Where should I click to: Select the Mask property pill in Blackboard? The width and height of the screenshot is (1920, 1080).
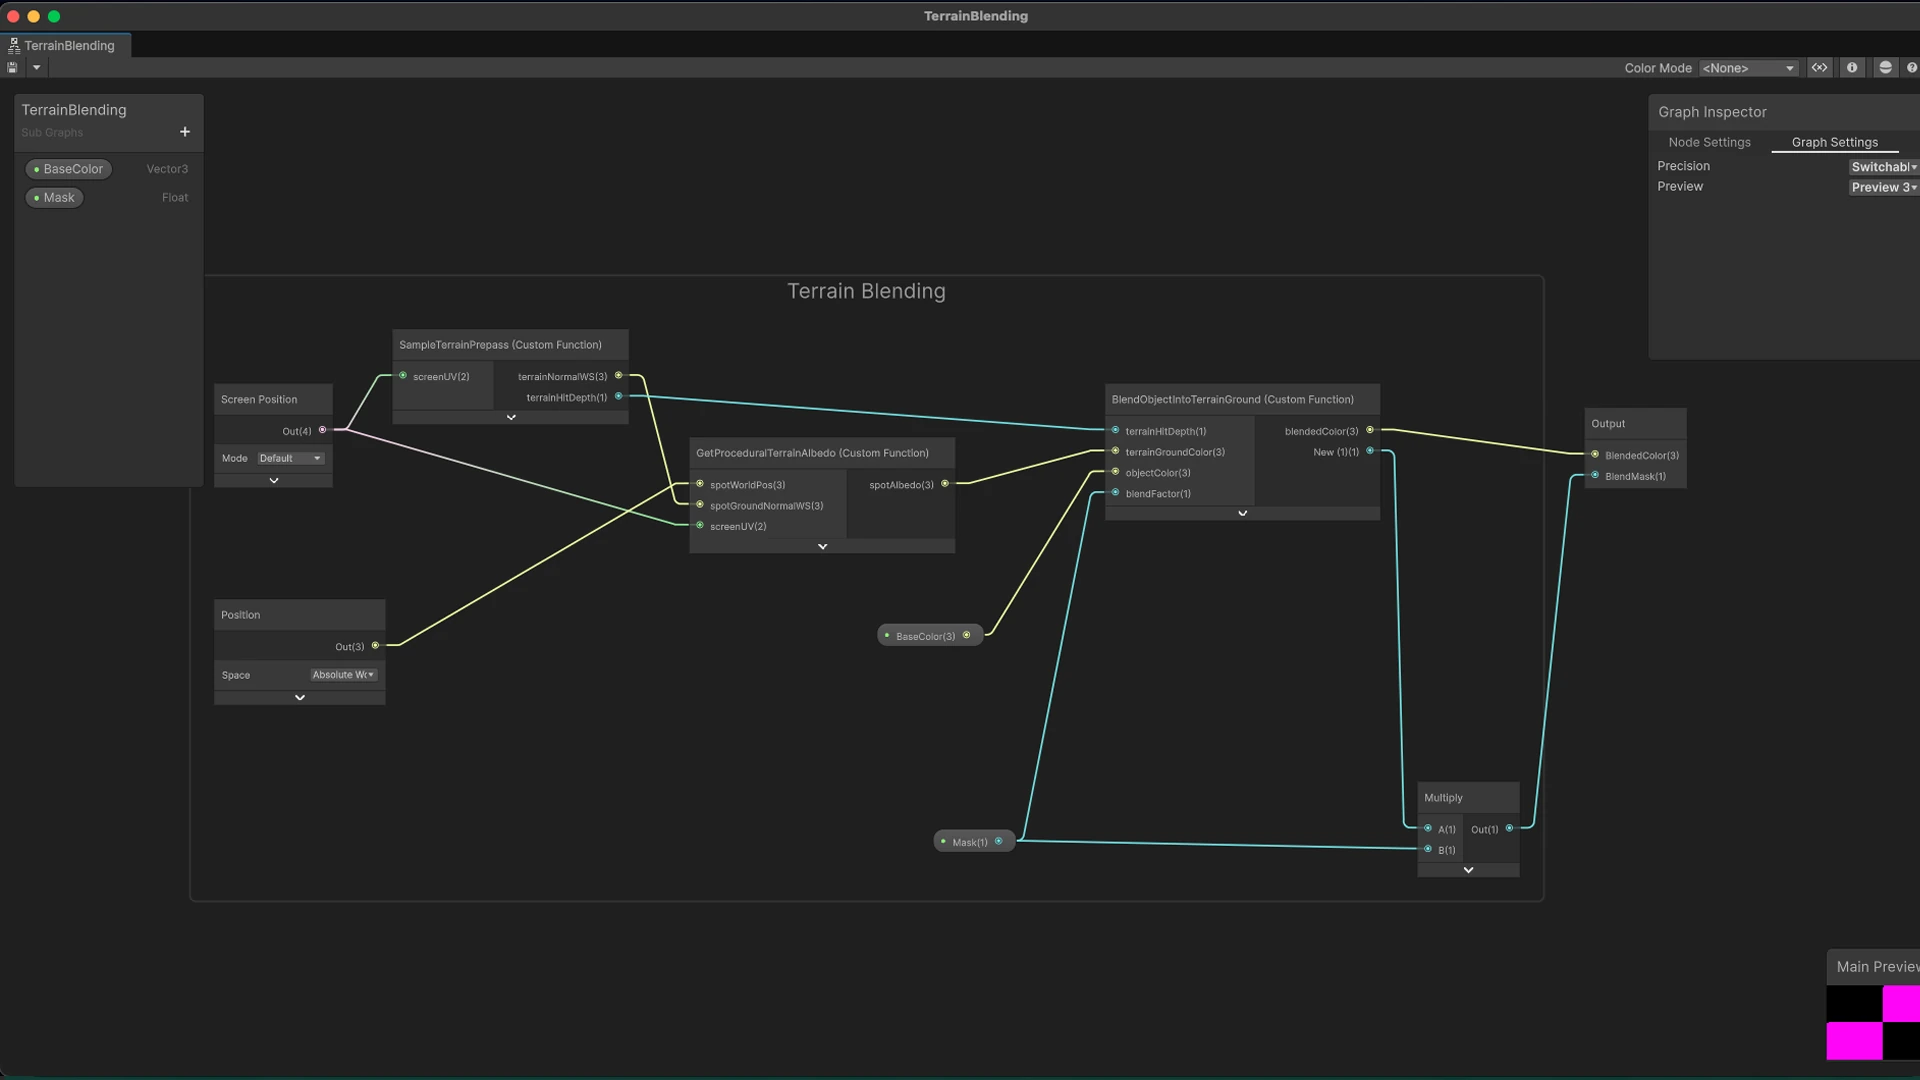pos(54,198)
